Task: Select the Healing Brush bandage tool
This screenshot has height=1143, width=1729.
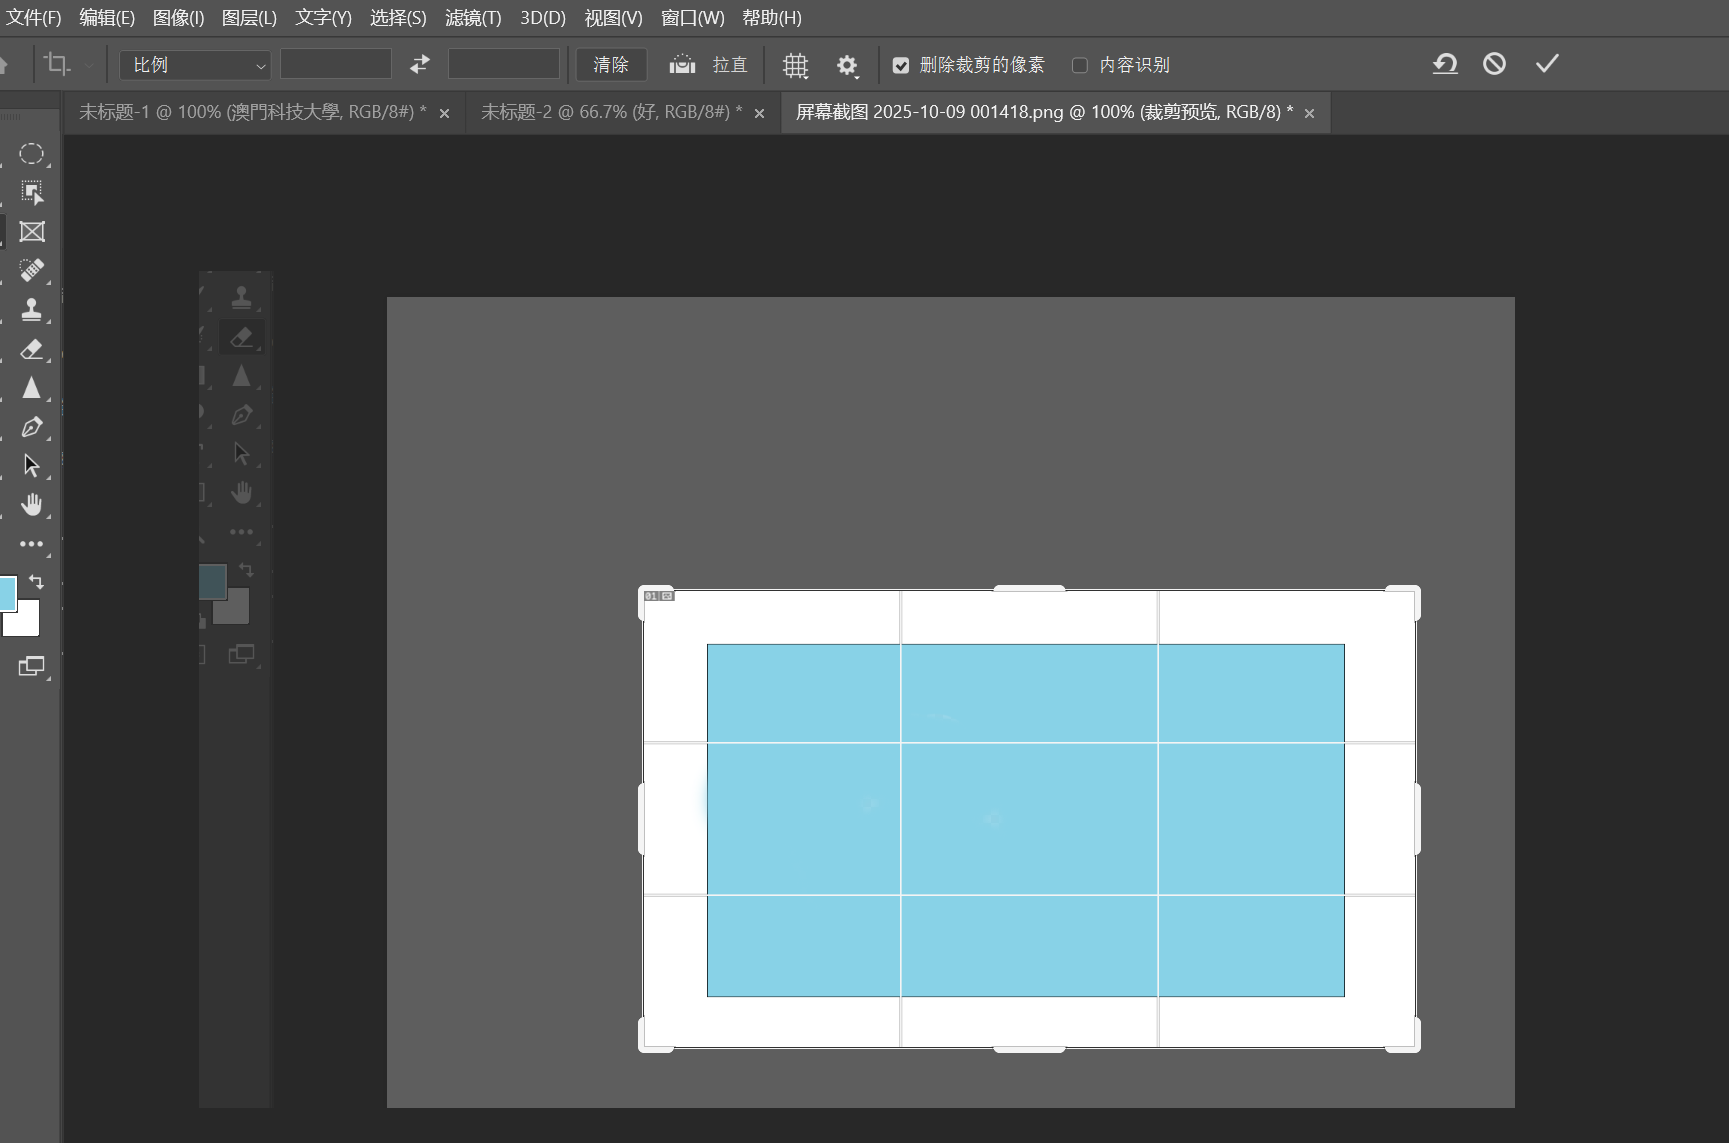Action: [32, 270]
